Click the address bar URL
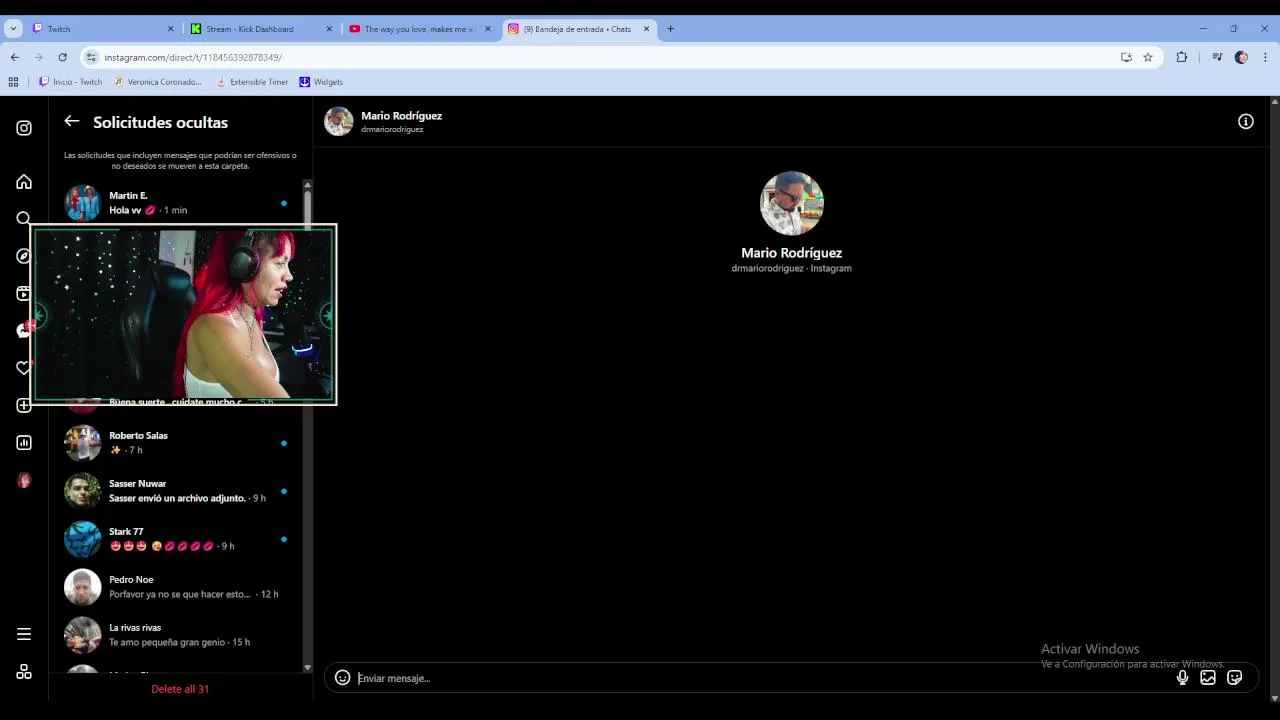 pos(193,57)
